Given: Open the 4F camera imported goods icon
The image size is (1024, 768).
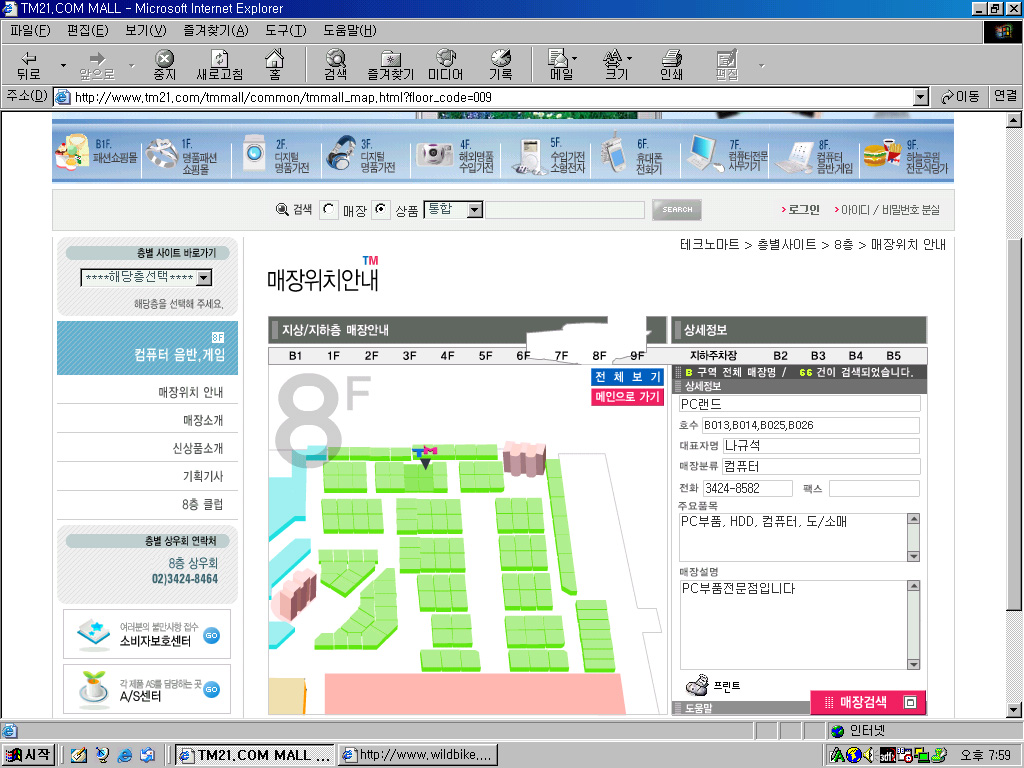Looking at the screenshot, I should pyautogui.click(x=434, y=155).
